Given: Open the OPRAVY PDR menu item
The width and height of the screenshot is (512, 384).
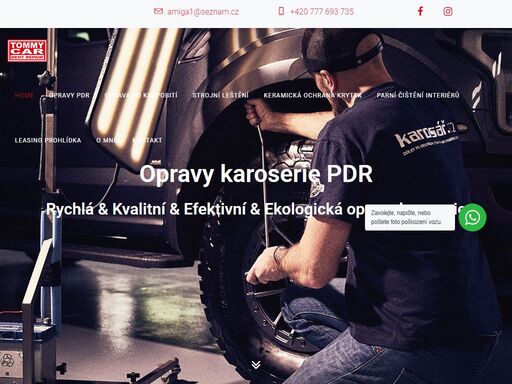Looking at the screenshot, I should coord(69,95).
